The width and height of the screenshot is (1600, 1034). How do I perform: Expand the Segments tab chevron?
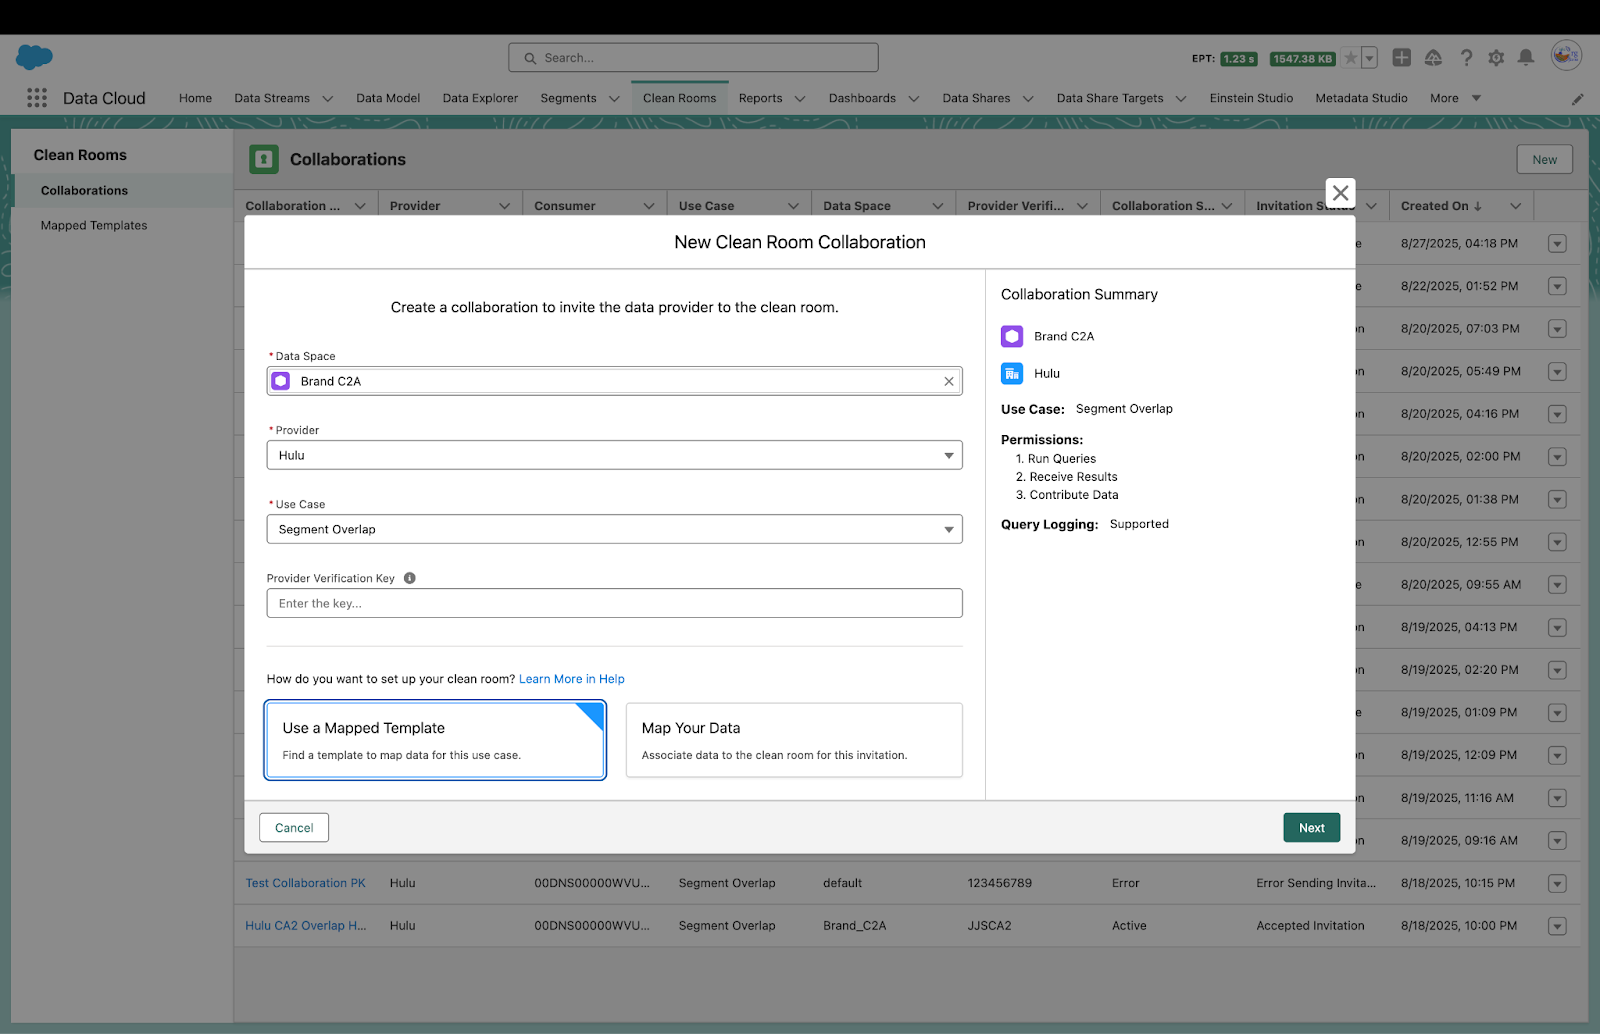pyautogui.click(x=614, y=99)
